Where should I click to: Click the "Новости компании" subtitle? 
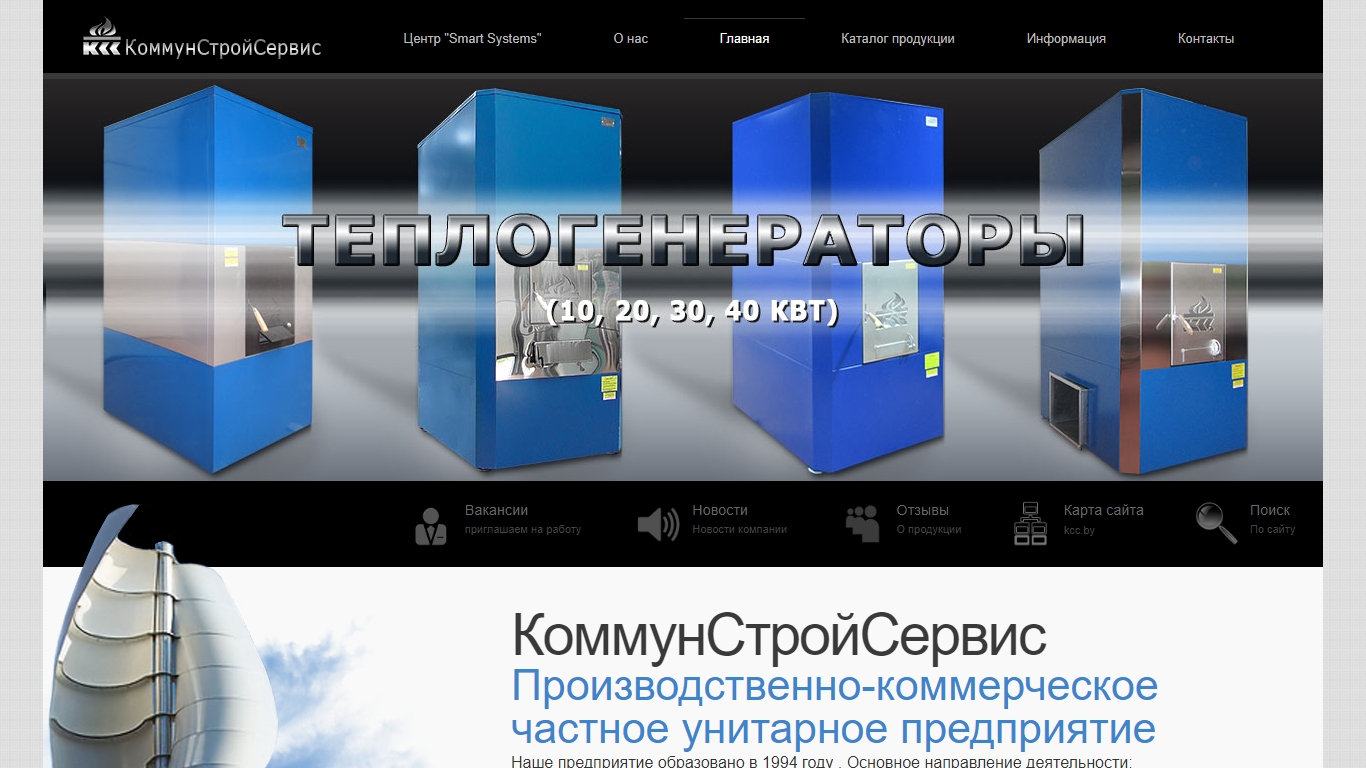(740, 530)
